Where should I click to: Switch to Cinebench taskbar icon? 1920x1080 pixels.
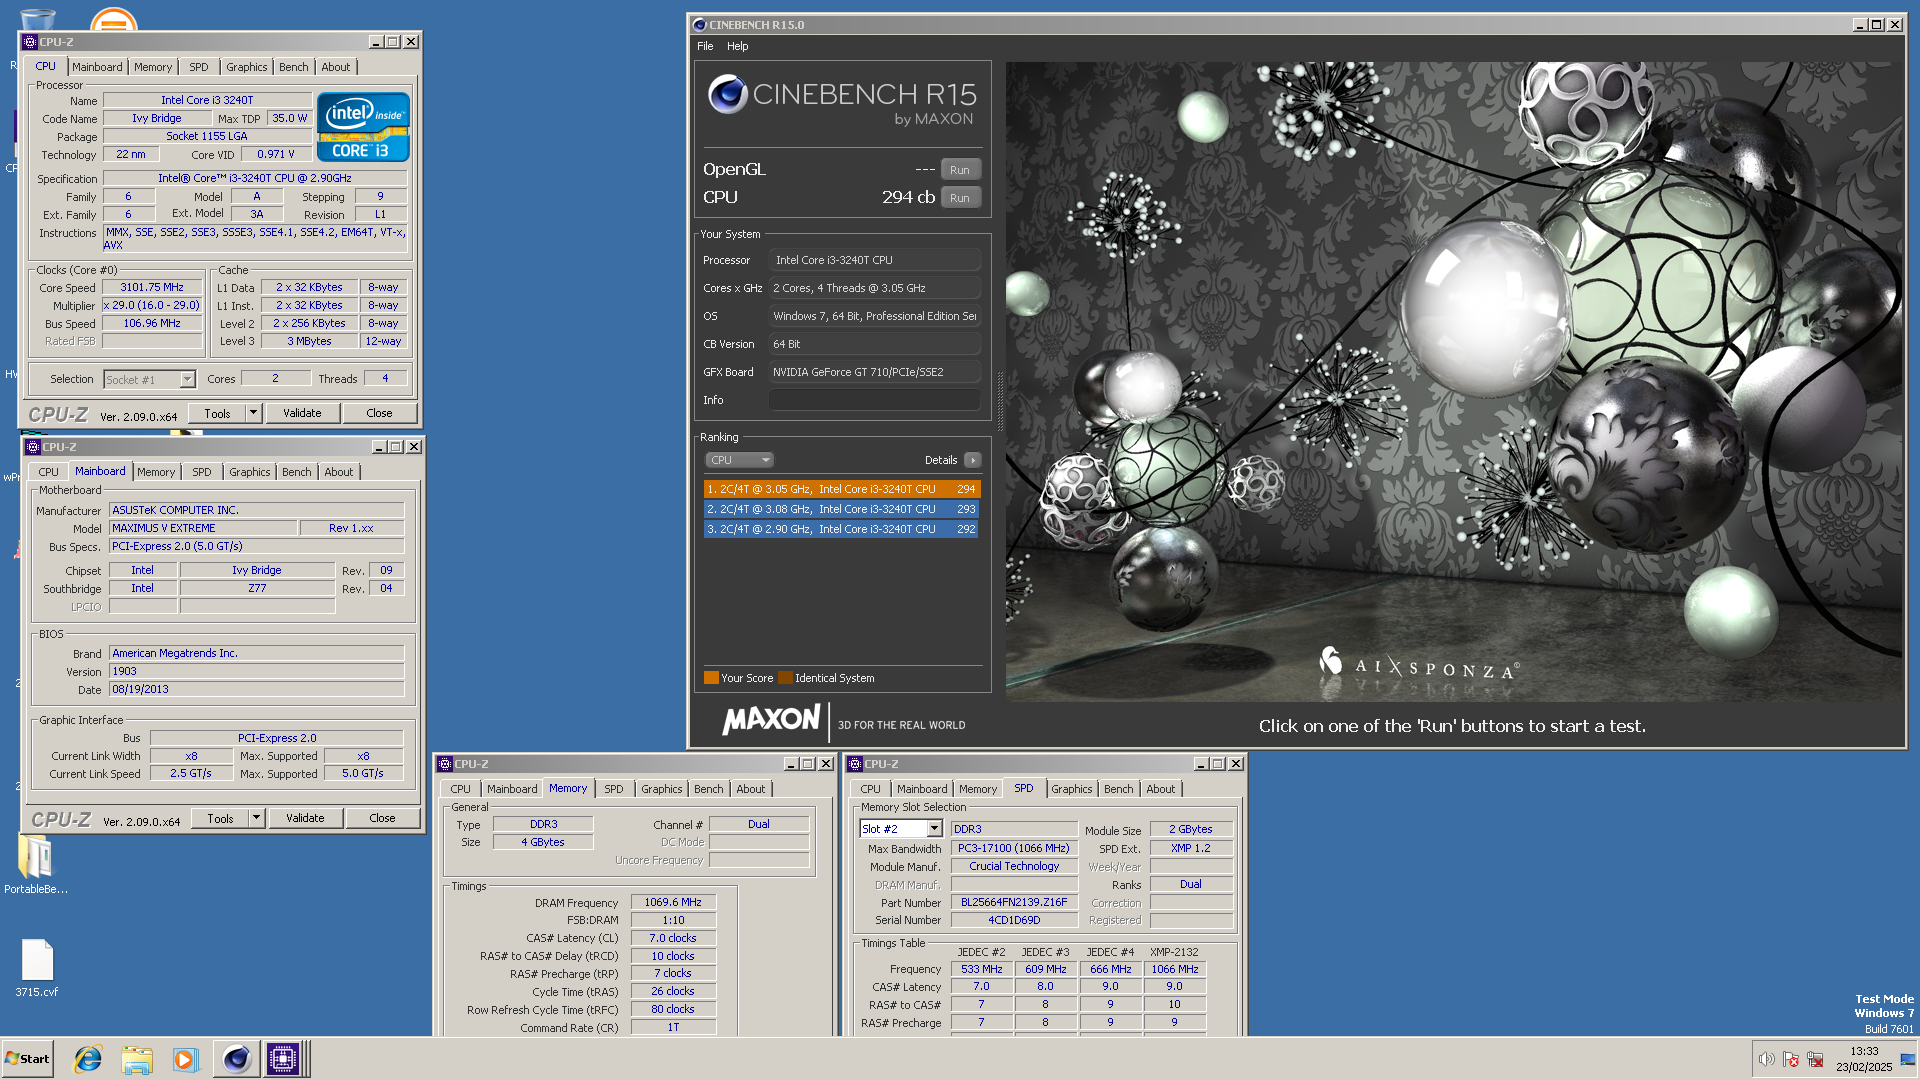pos(236,1059)
